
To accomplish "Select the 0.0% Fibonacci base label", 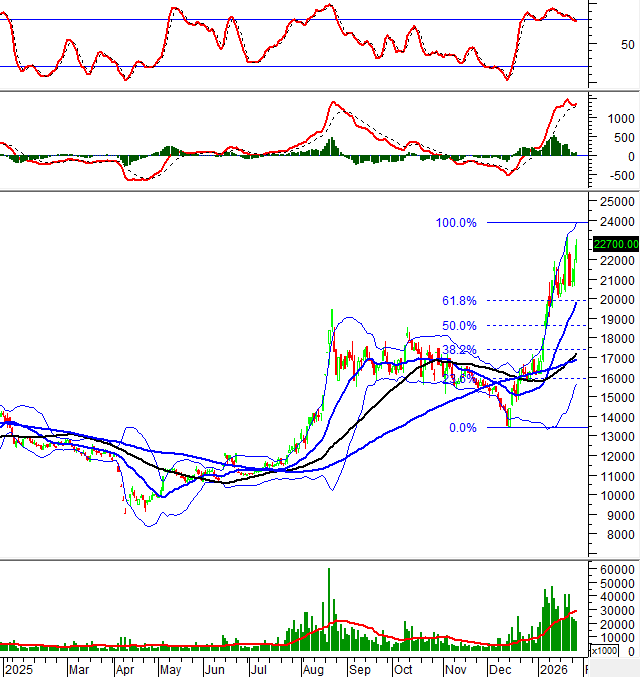I will point(462,428).
